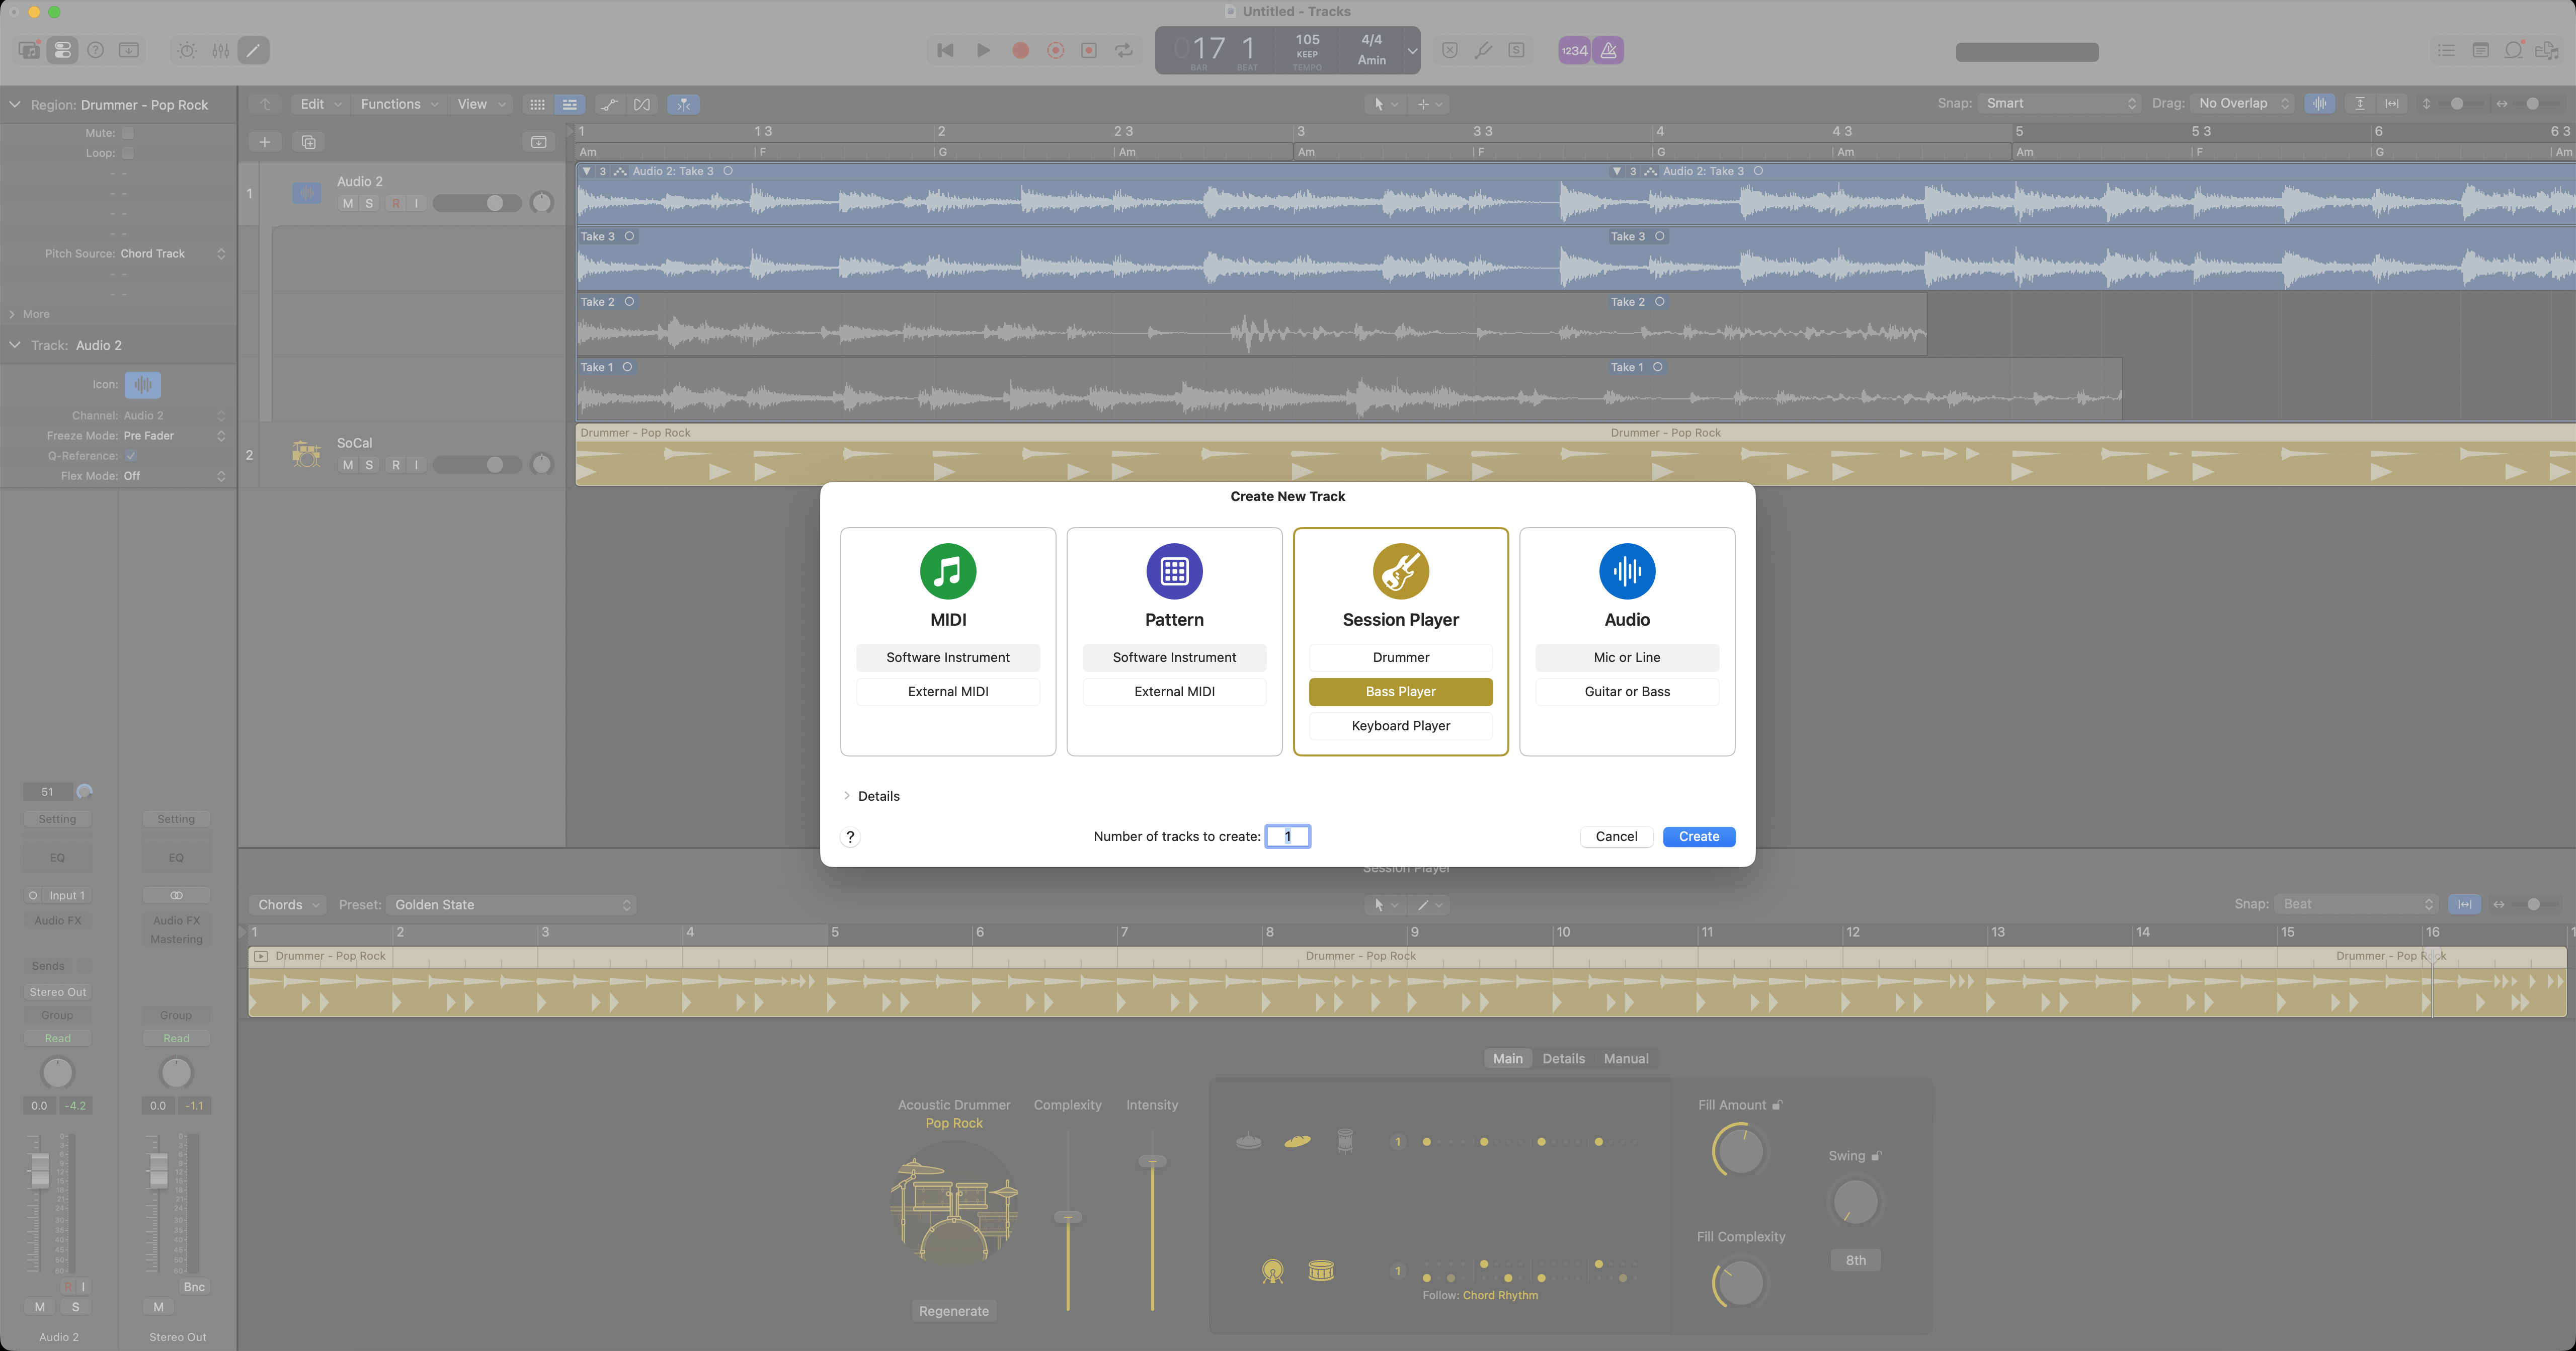
Task: Click the Audio track type icon
Action: point(1627,571)
